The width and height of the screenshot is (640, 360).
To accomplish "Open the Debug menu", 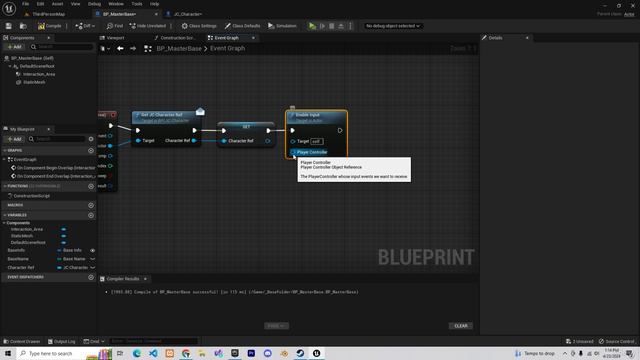I will (94, 4).
